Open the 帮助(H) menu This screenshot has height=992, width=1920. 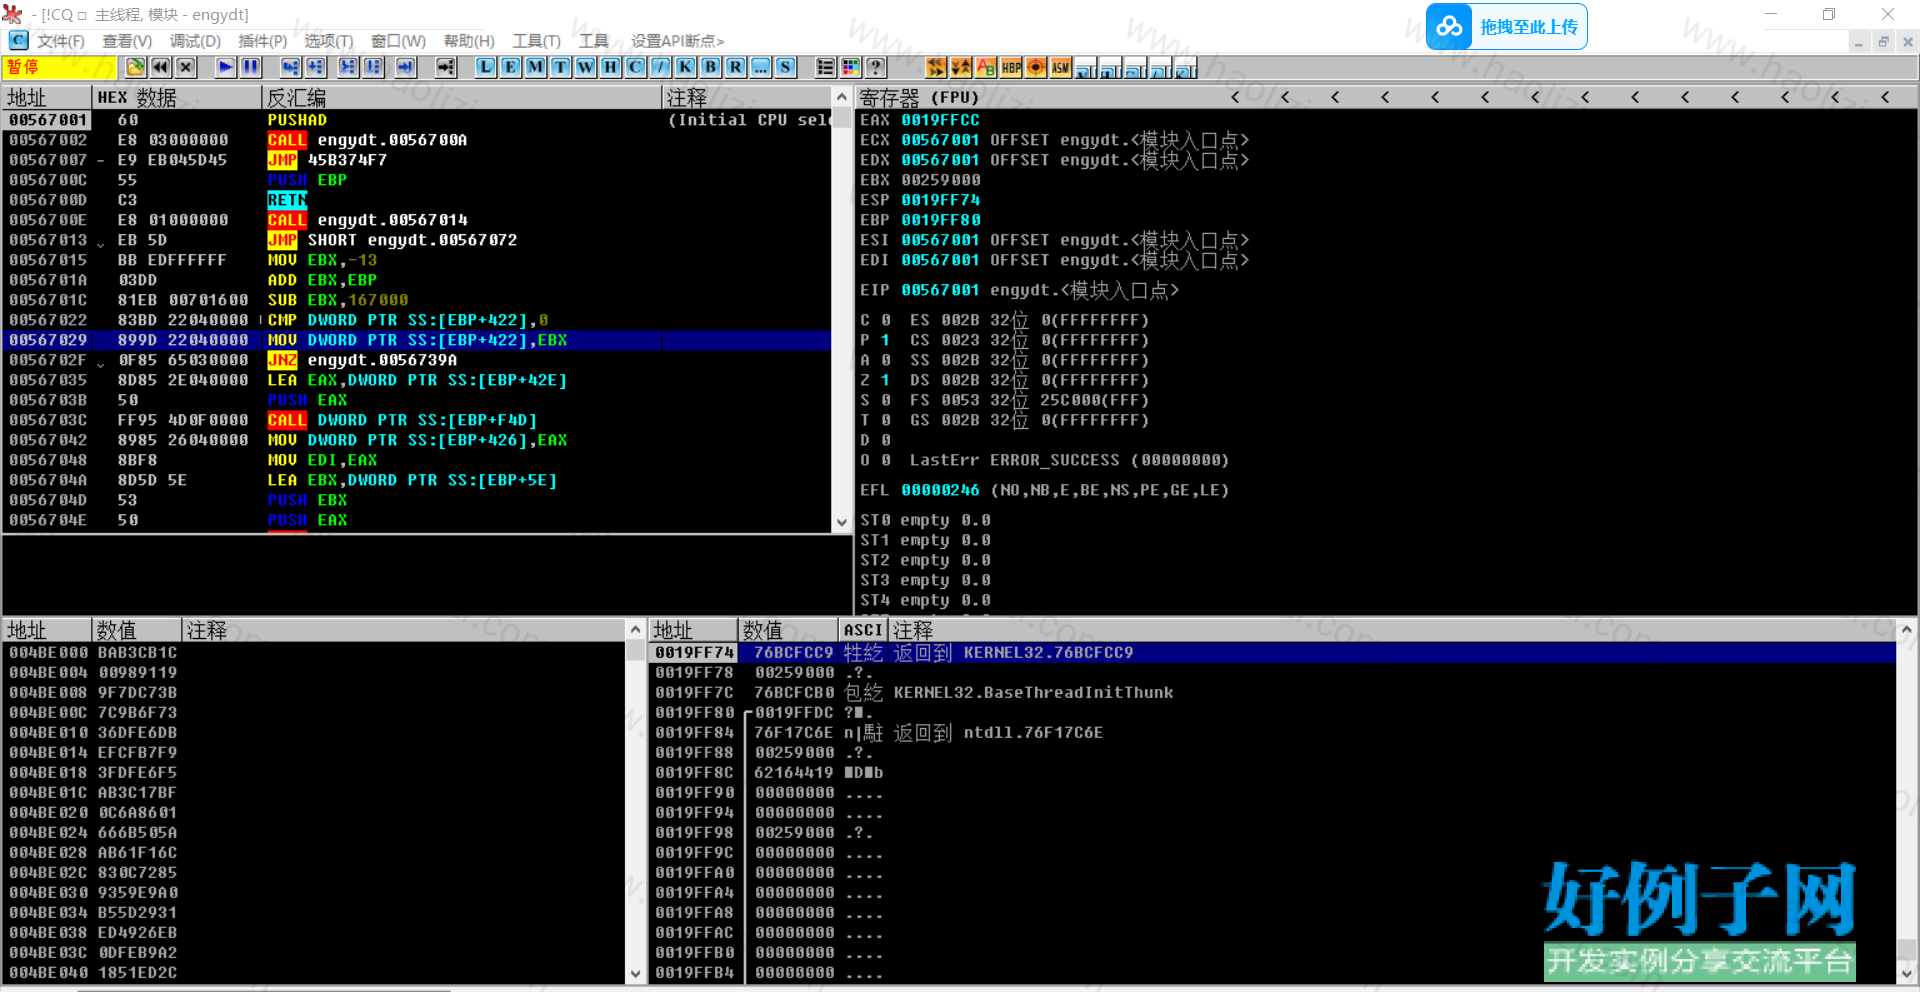click(469, 41)
